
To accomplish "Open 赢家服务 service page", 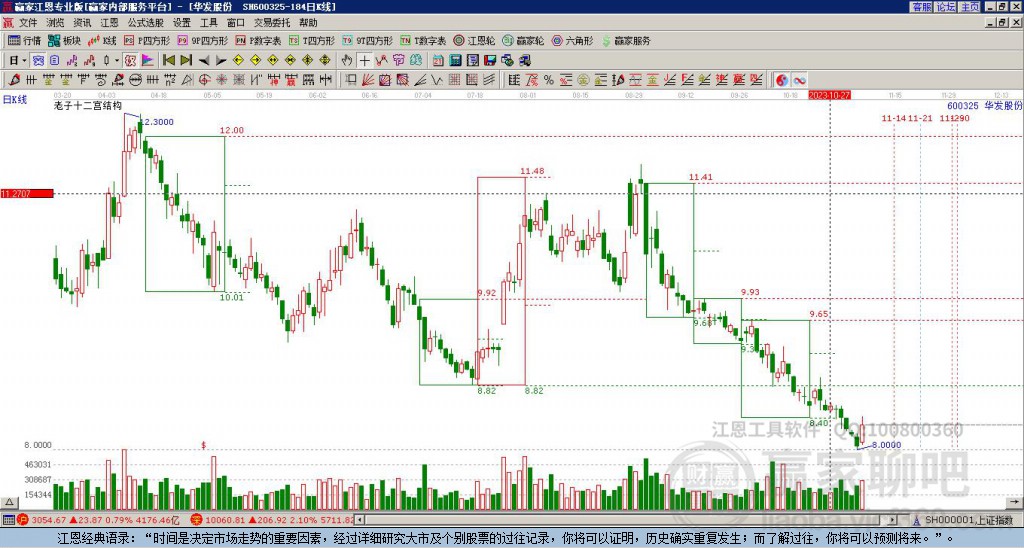I will [626, 40].
